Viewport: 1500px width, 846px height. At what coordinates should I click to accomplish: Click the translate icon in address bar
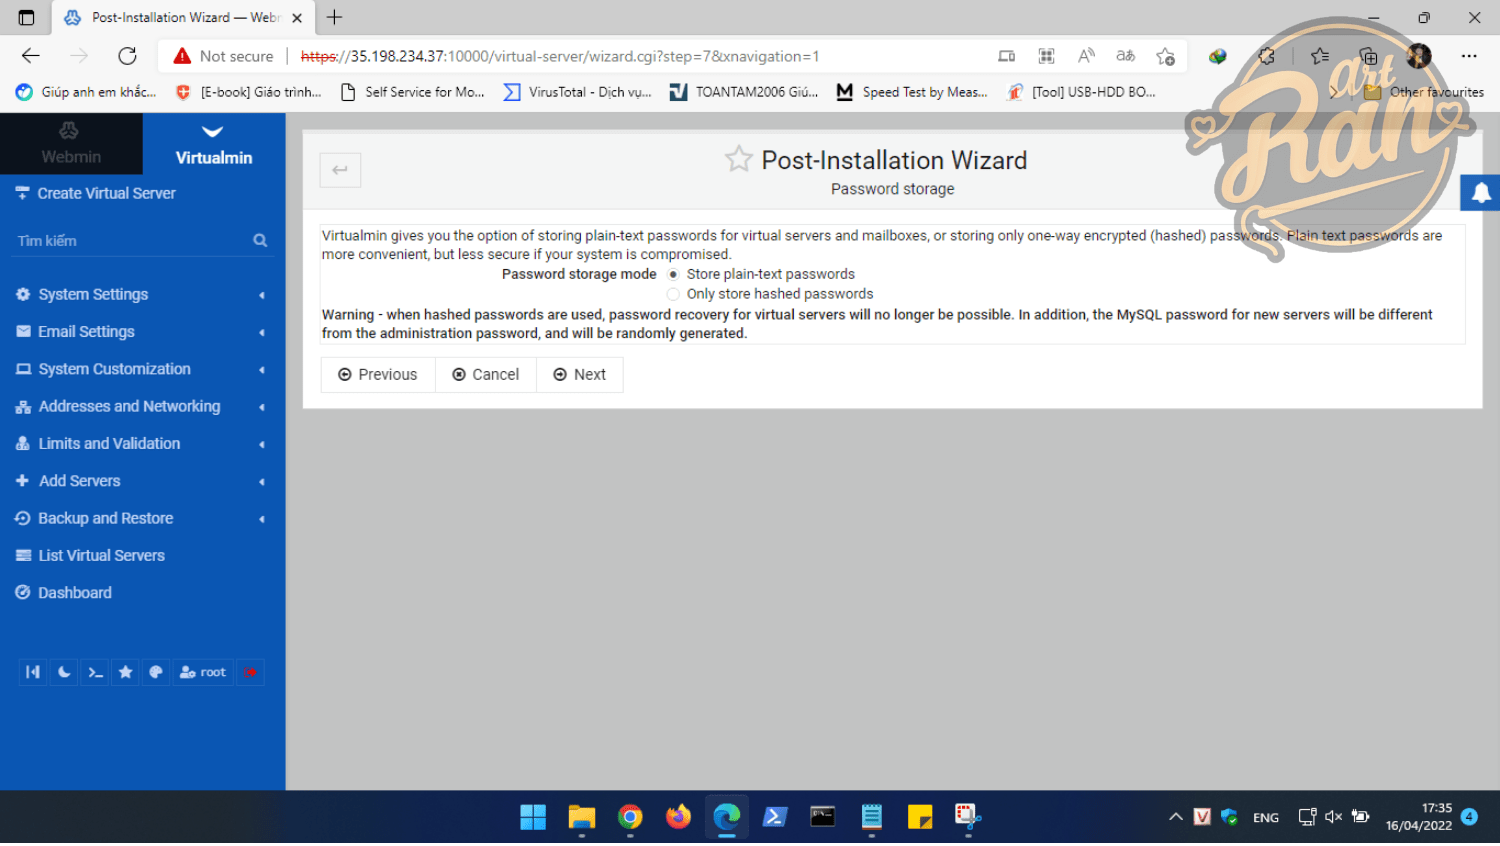coord(1126,56)
